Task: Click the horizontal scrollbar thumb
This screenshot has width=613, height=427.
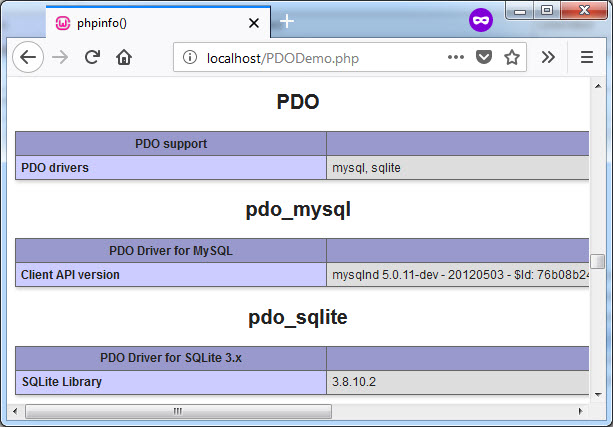Action: click(178, 411)
